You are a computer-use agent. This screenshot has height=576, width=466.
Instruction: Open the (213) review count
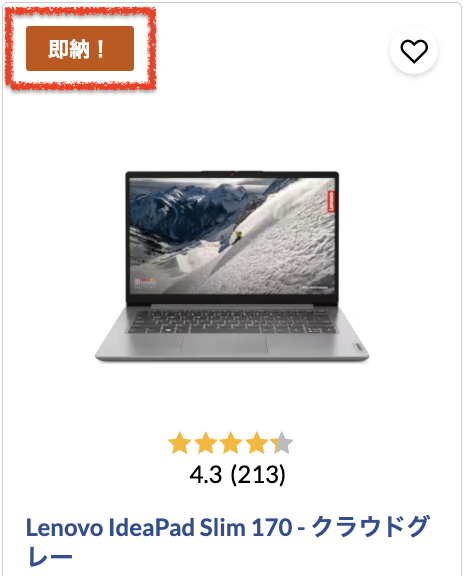pos(258,475)
